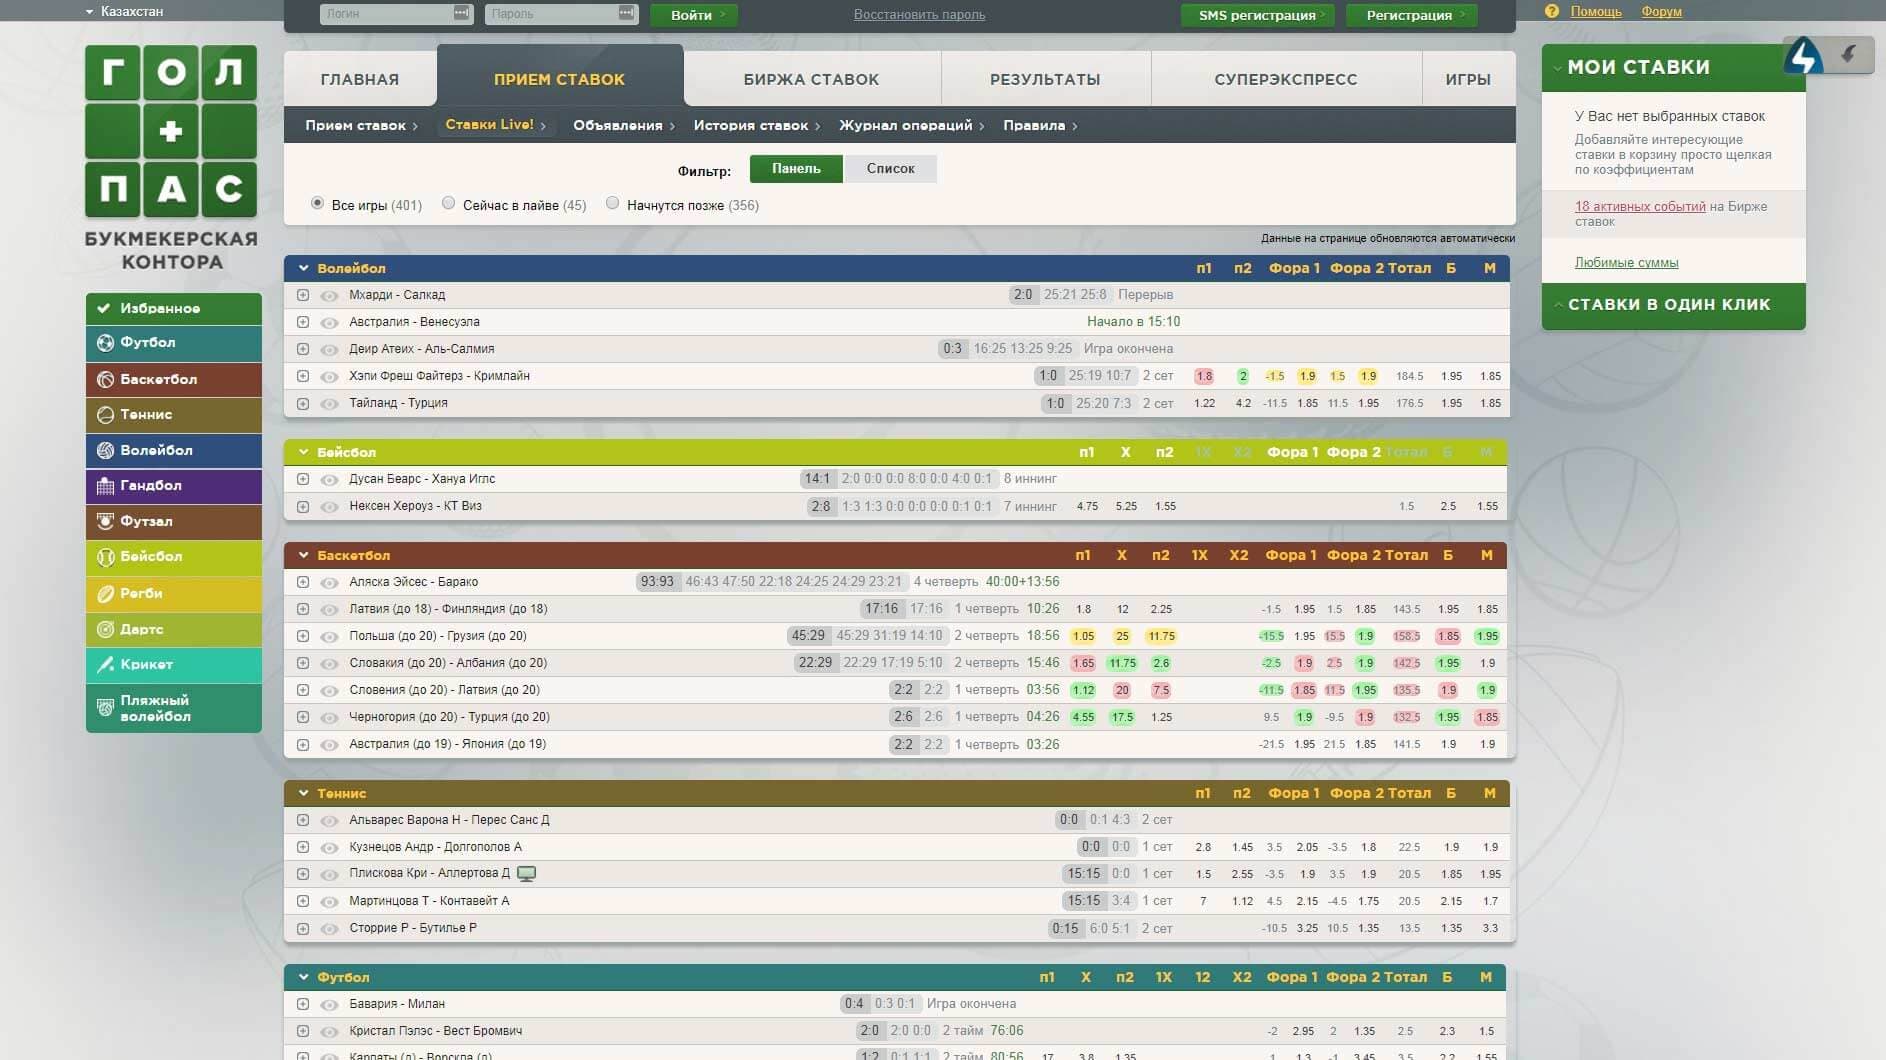Viewport: 1886px width, 1060px height.
Task: Open the 'Восстановить пароль' link
Action: click(x=919, y=14)
